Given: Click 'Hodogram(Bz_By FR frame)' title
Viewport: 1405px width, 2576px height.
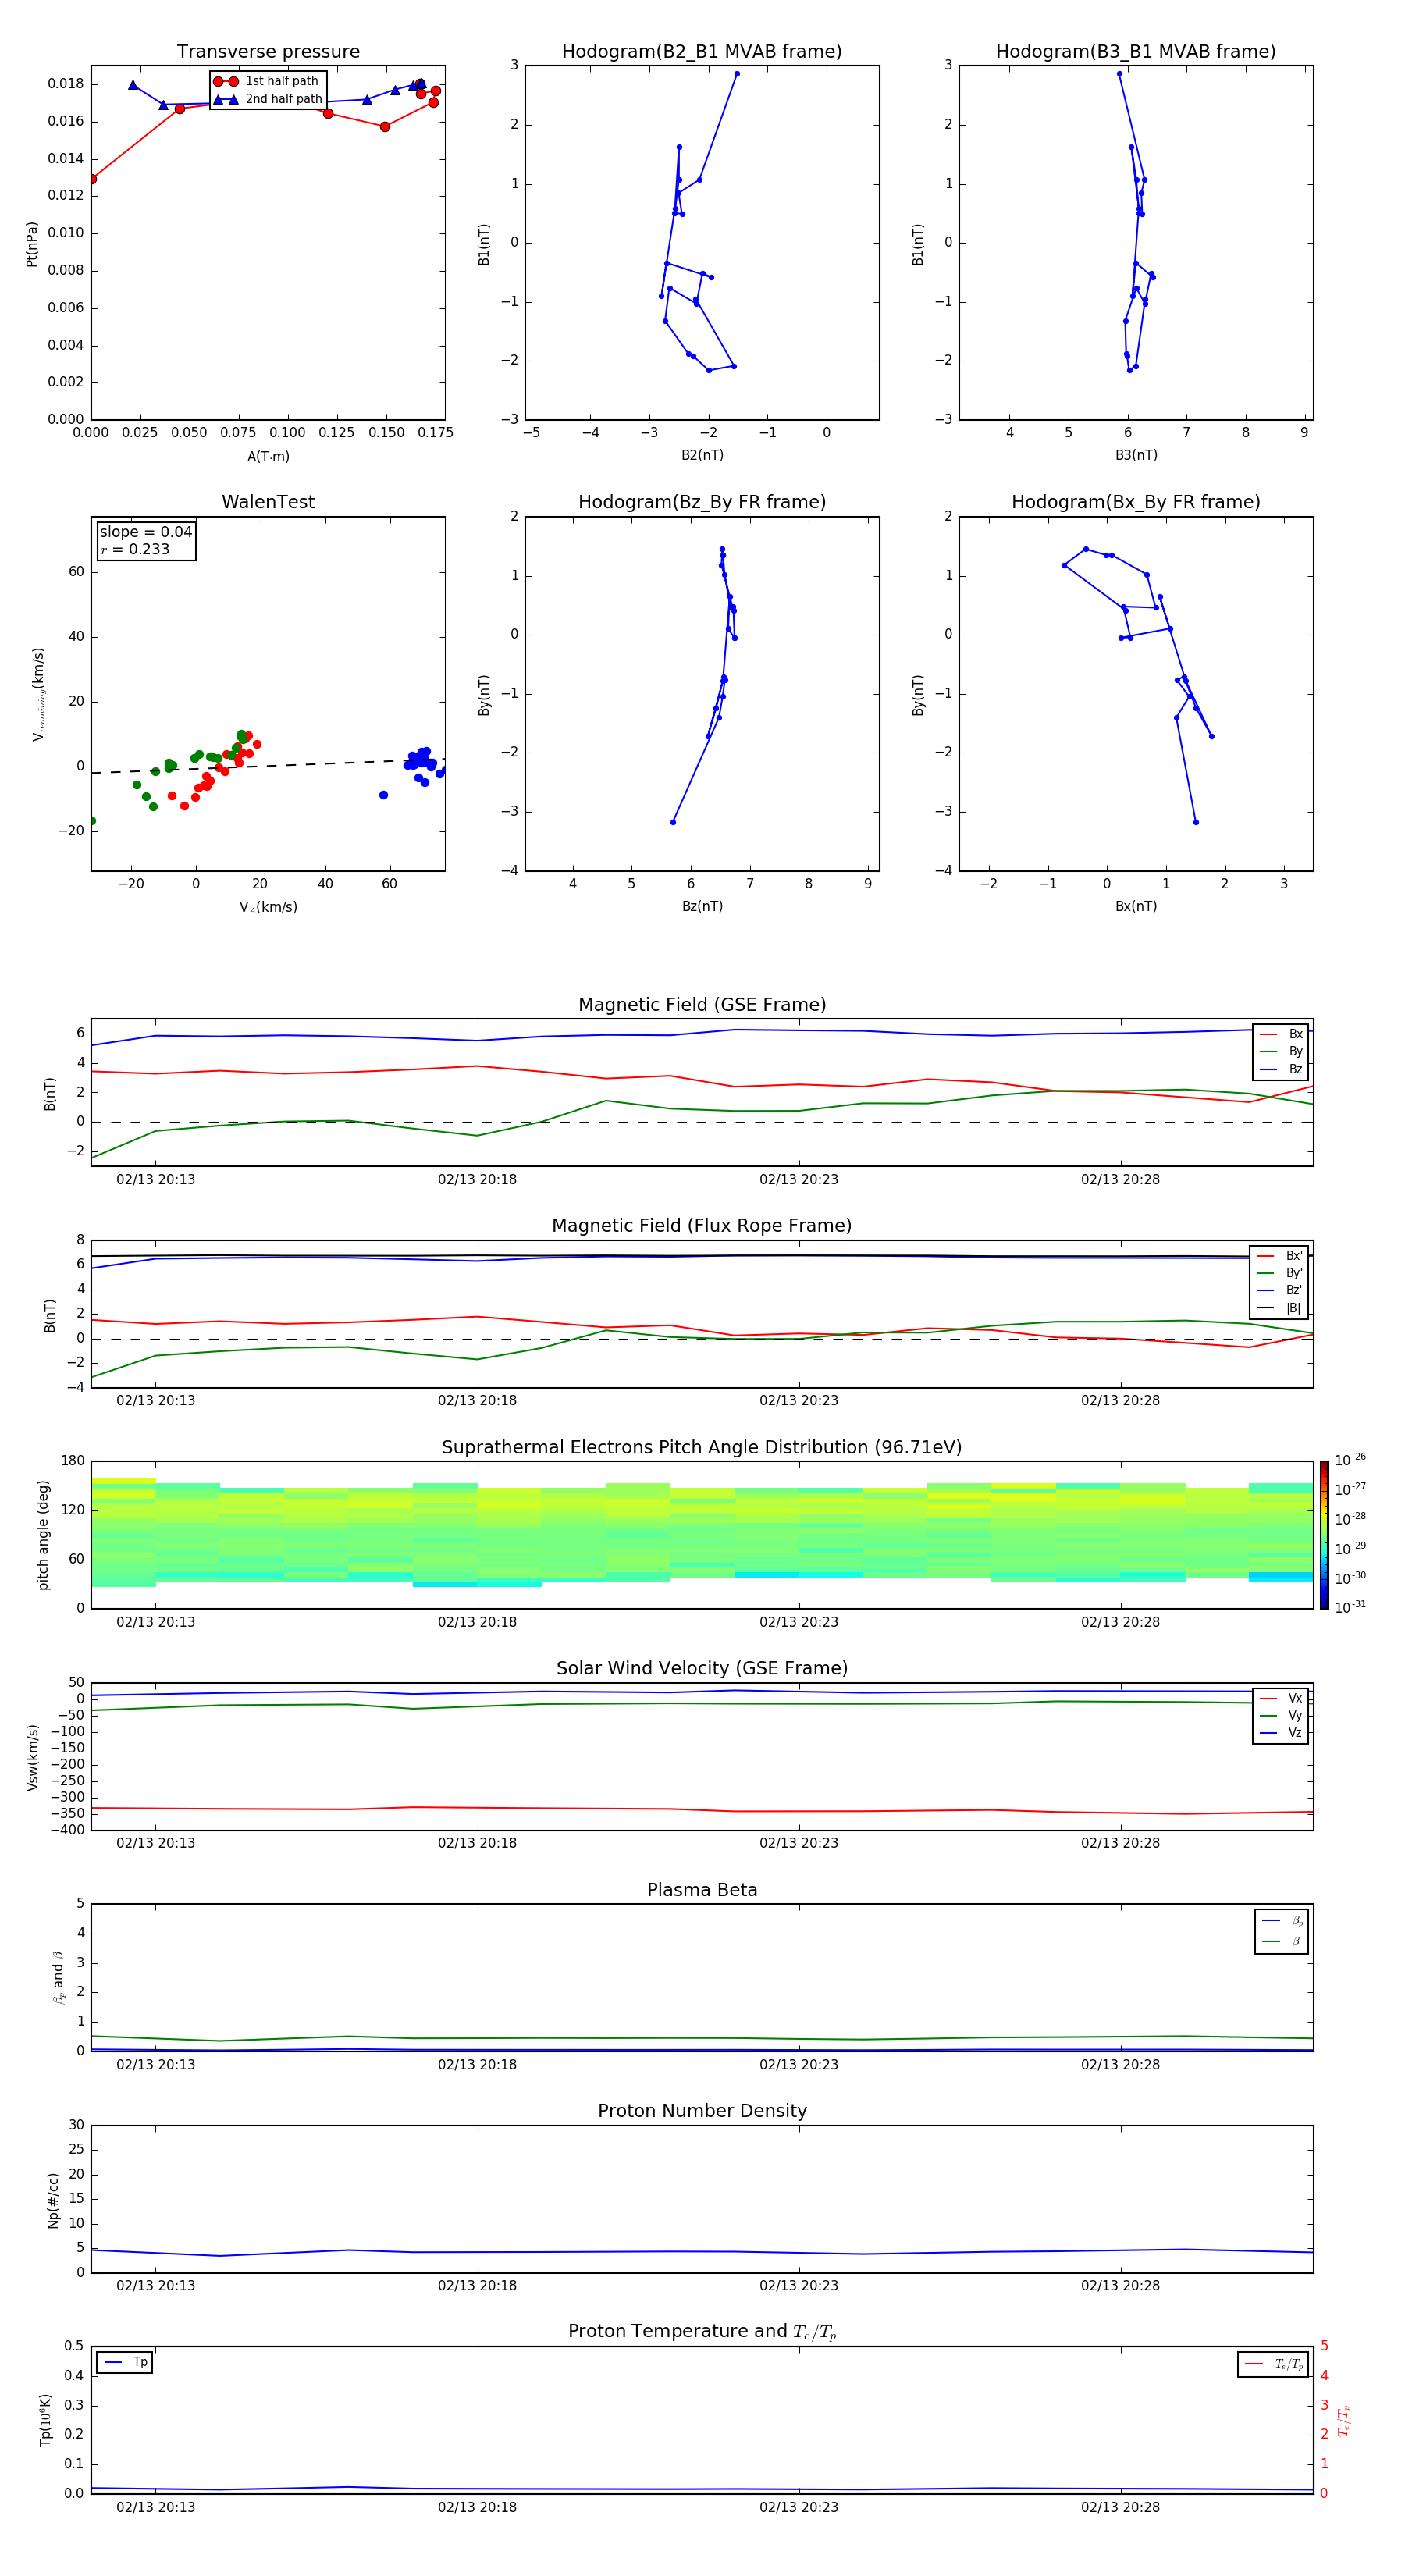Looking at the screenshot, I should click(x=702, y=502).
